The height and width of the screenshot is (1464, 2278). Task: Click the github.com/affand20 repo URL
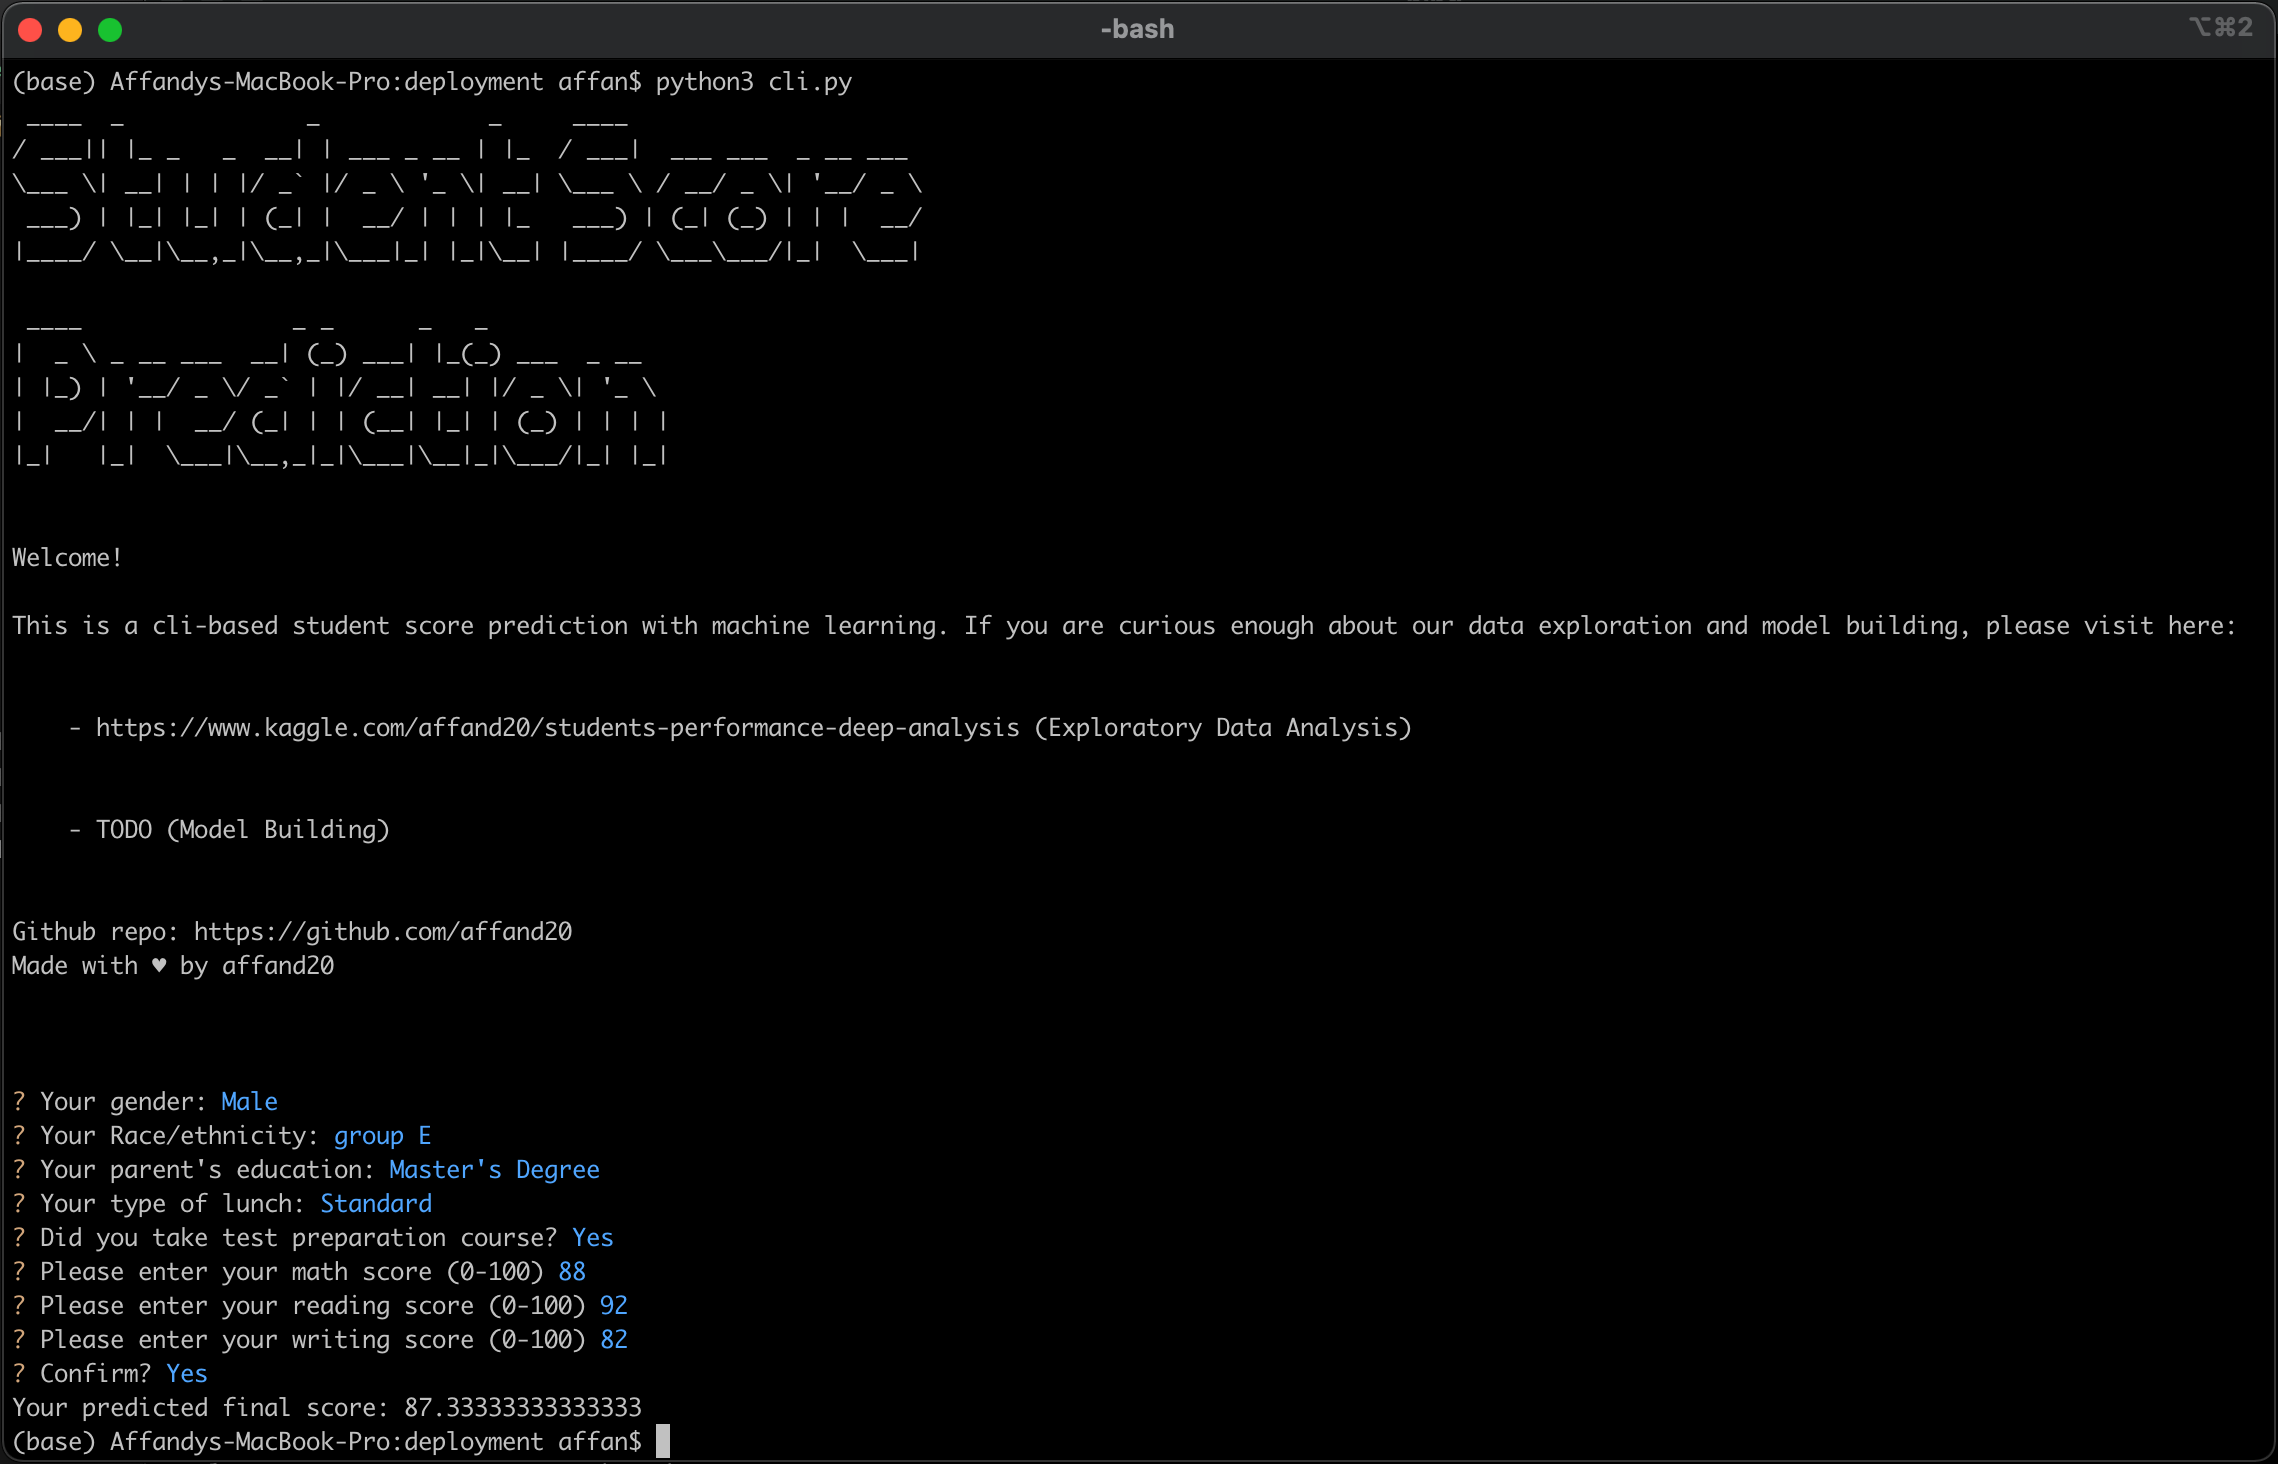[382, 931]
